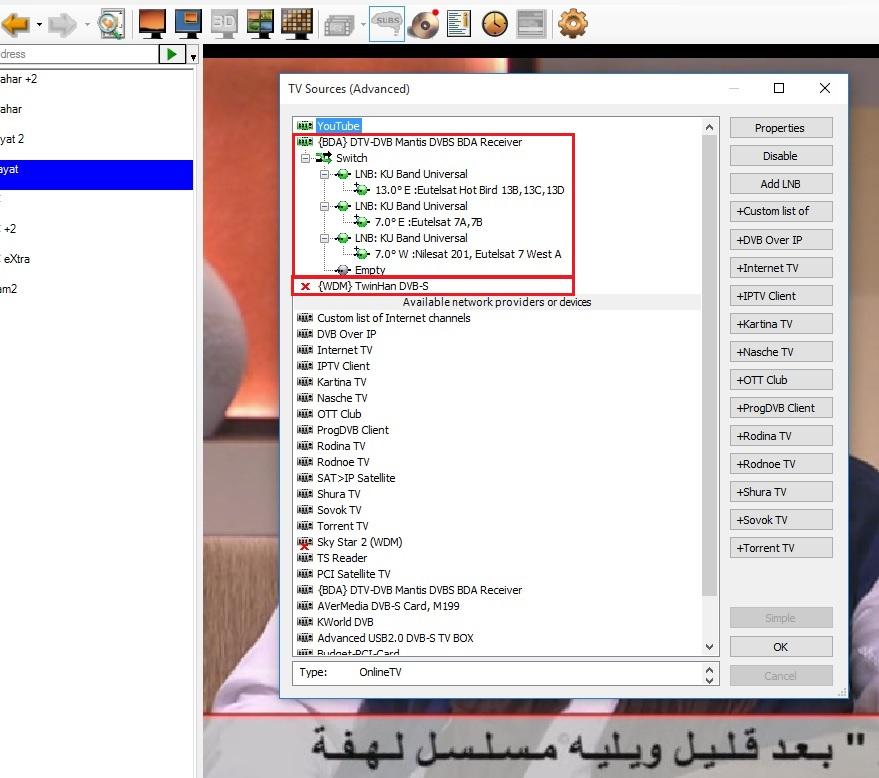Click the Add LNB button
879x778 pixels.
pyautogui.click(x=780, y=184)
